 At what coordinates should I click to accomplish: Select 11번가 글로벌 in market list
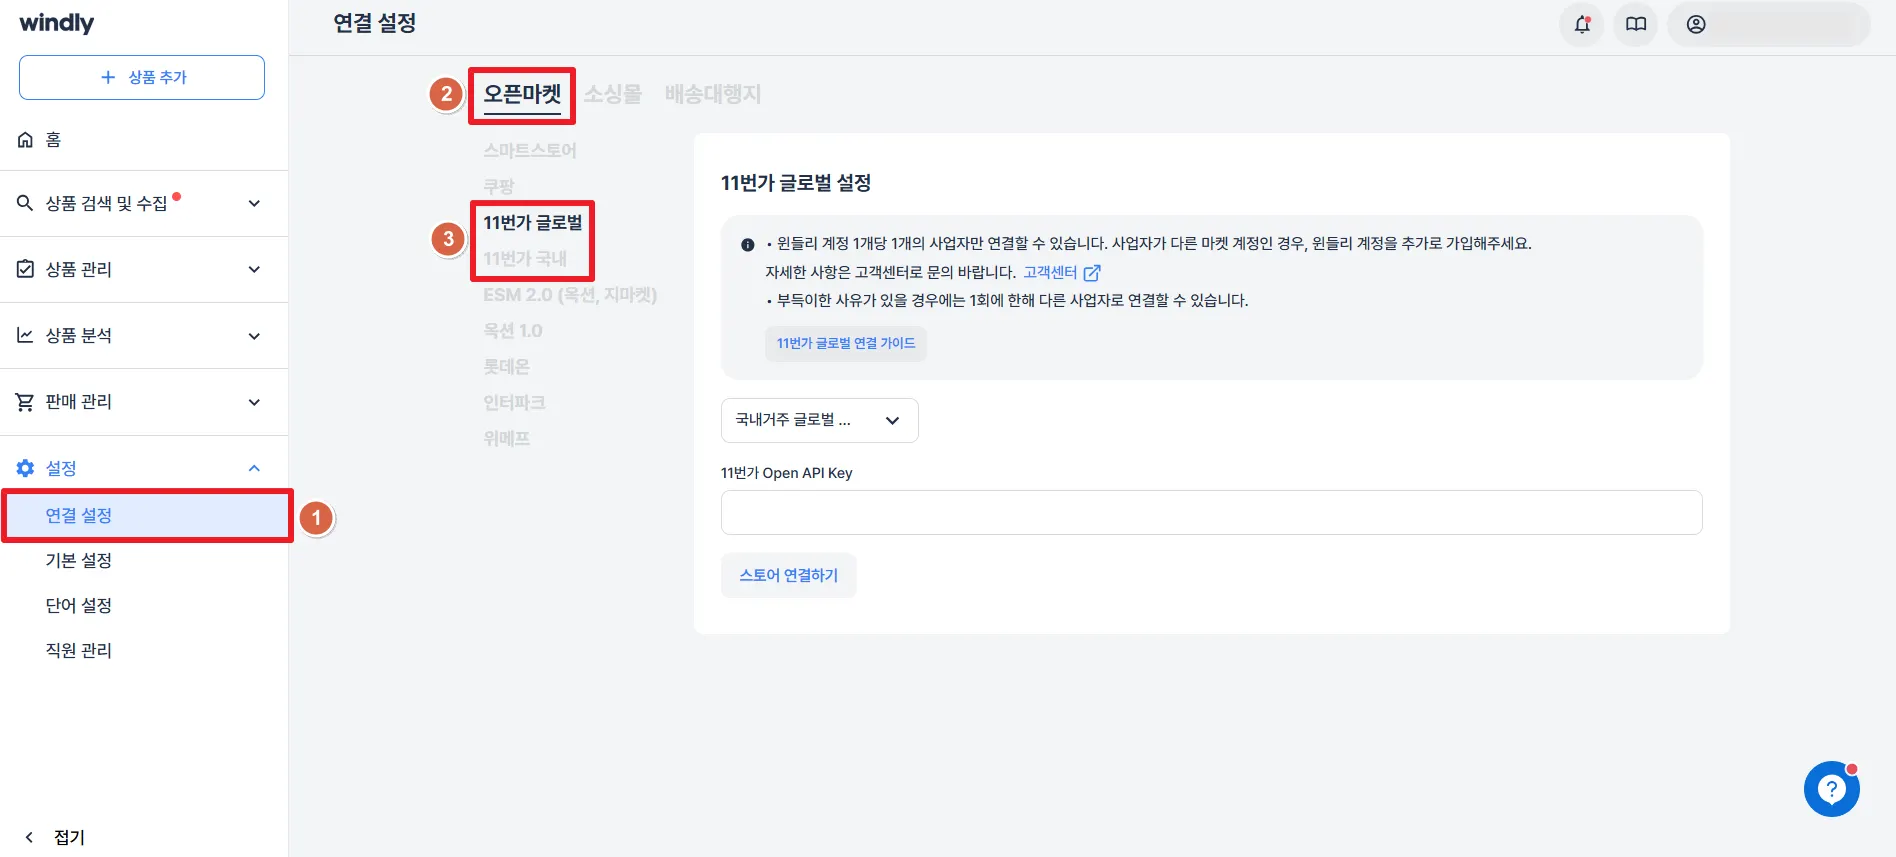click(x=533, y=222)
